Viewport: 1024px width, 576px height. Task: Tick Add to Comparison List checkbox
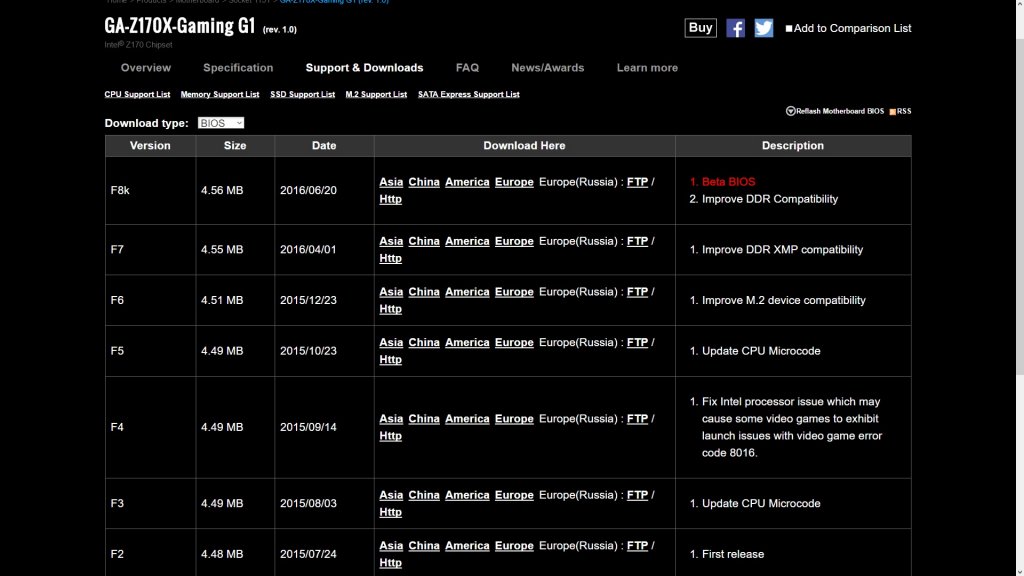pyautogui.click(x=789, y=28)
